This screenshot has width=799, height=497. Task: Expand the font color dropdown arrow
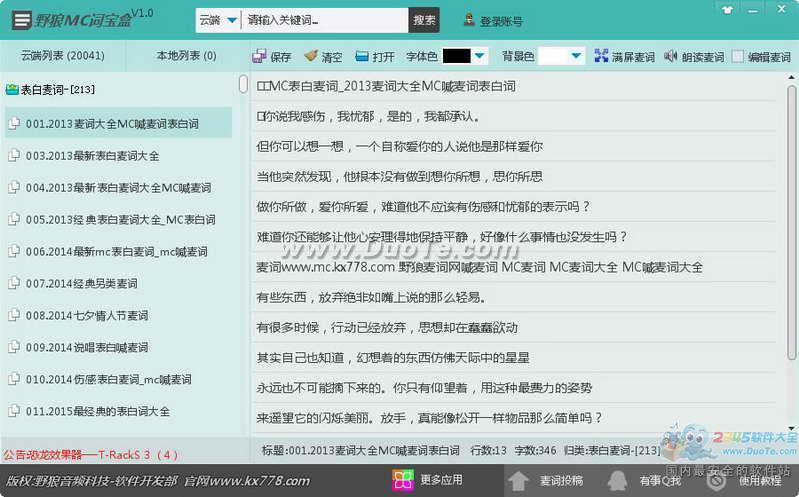point(480,56)
